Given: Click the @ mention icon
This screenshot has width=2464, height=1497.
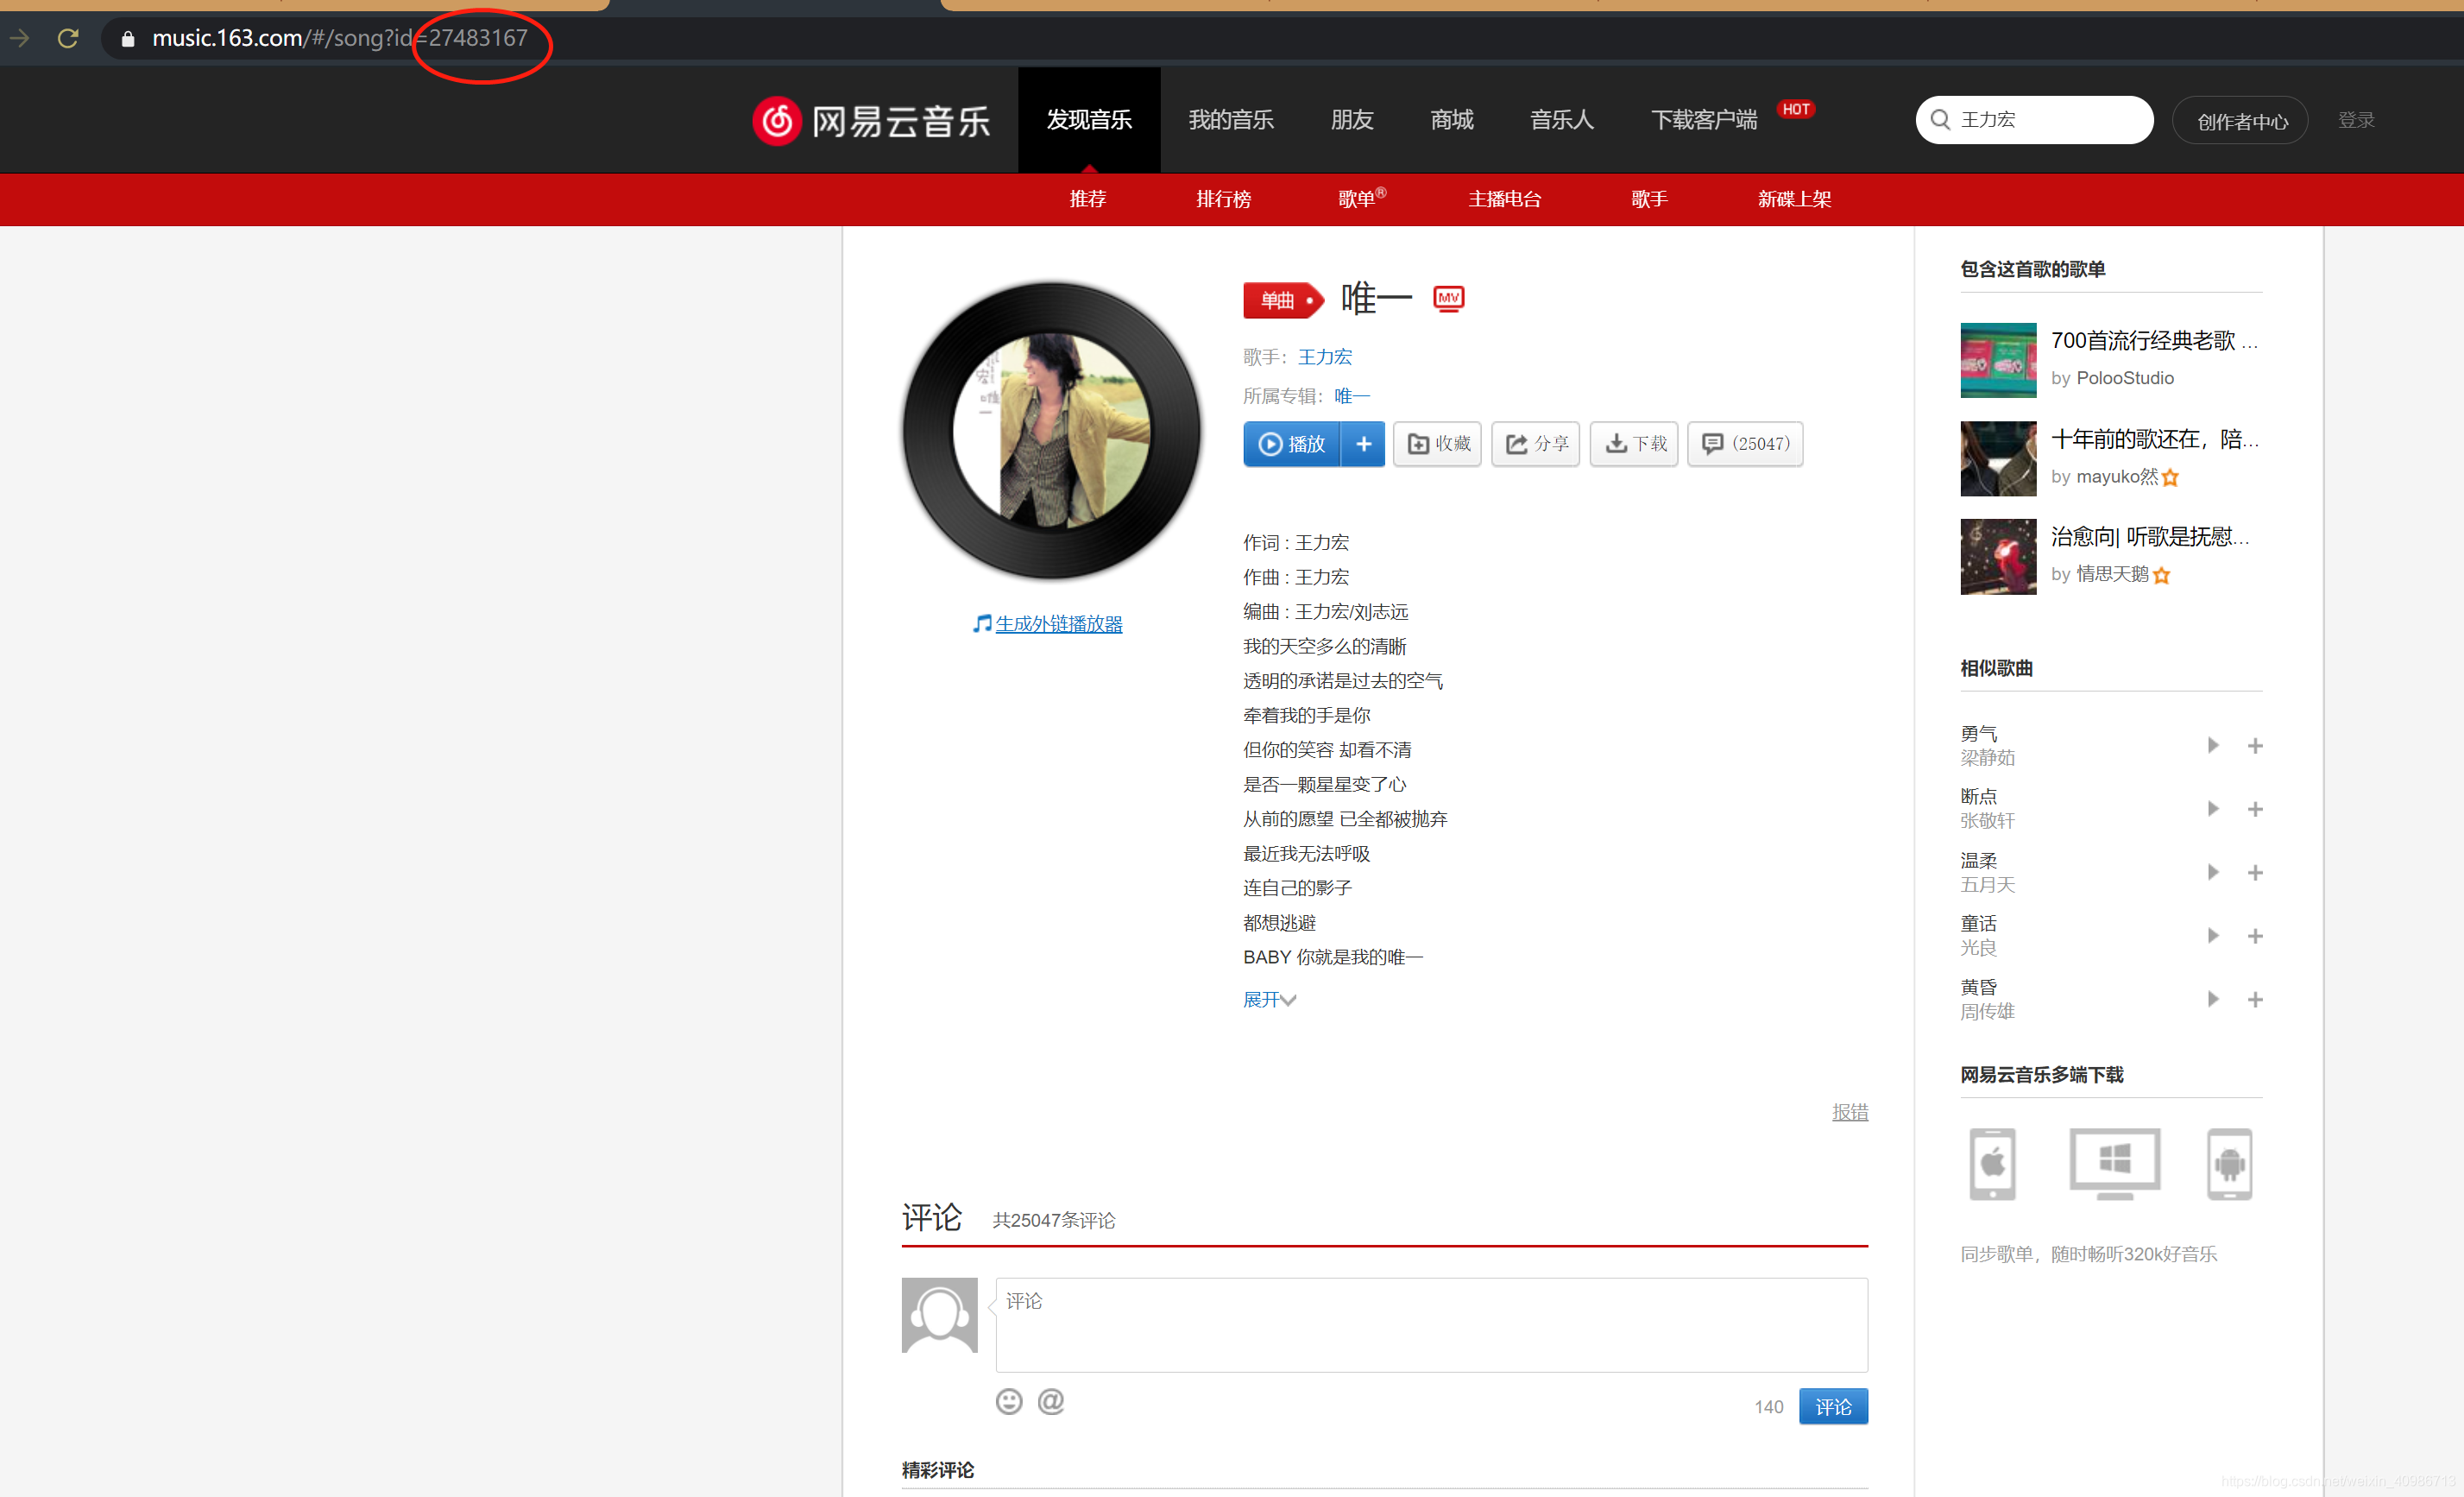Looking at the screenshot, I should 1051,1402.
